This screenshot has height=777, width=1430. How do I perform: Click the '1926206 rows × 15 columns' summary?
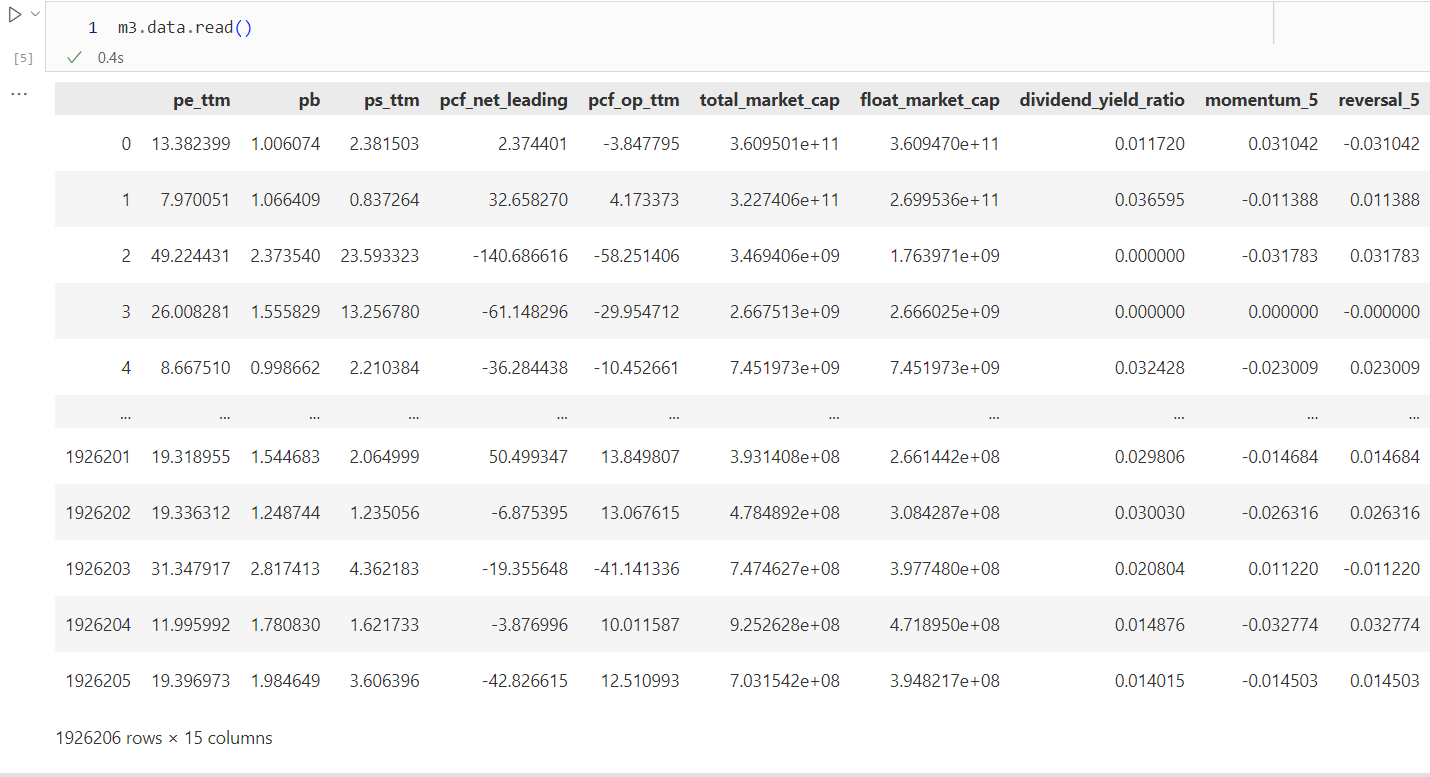point(164,738)
